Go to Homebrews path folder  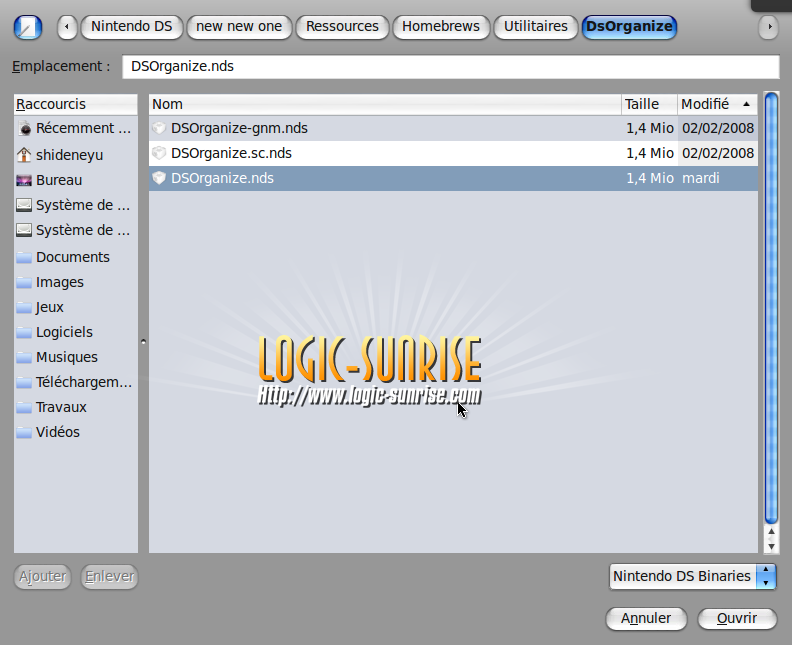440,26
